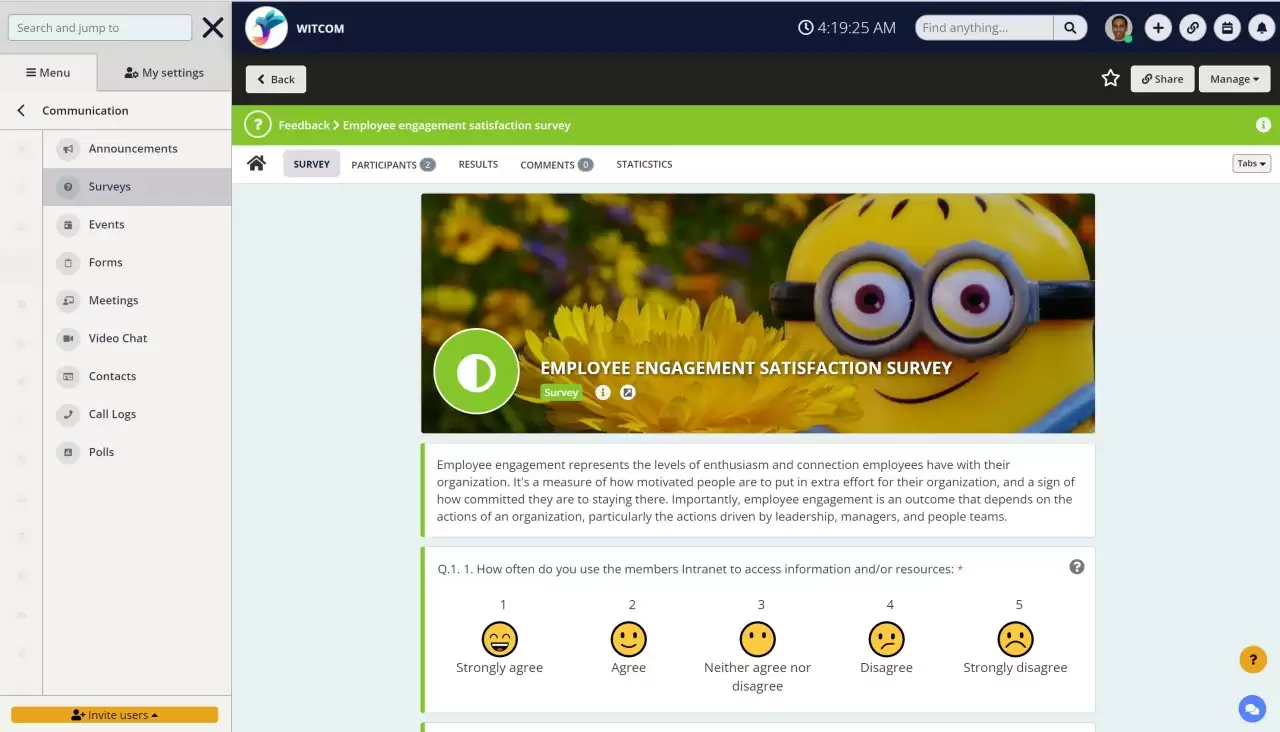Switch to the Participants tab

pos(386,163)
